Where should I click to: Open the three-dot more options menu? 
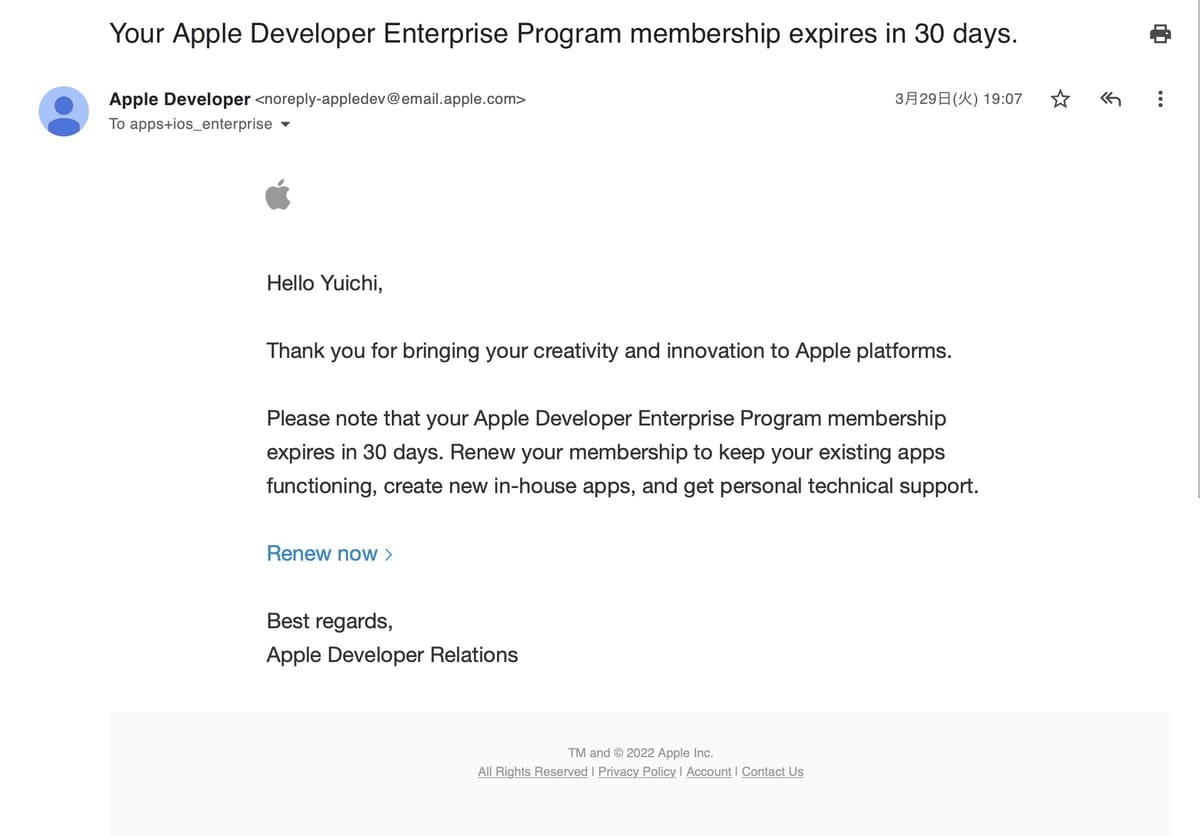[1160, 99]
